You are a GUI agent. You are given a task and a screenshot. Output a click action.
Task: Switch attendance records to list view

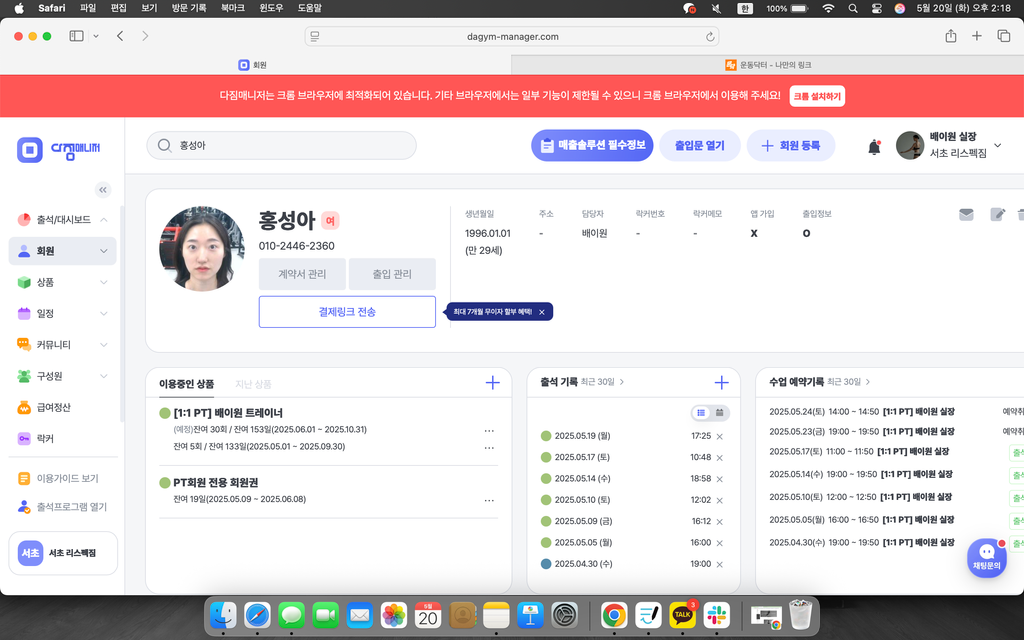tap(701, 412)
